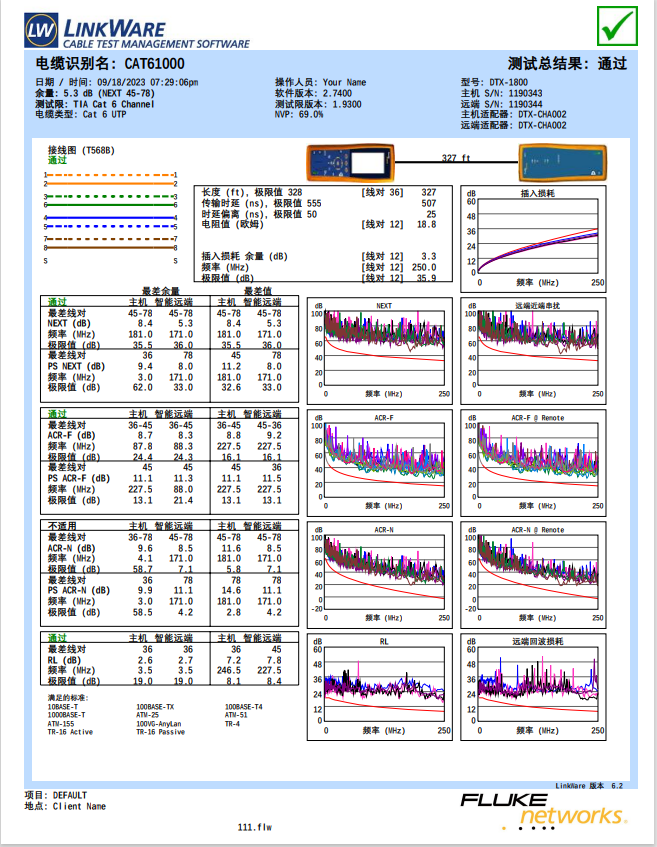Click the 测试限 TIA Cat 6 Channel line
Viewport: 657px width, 847px height.
click(95, 104)
